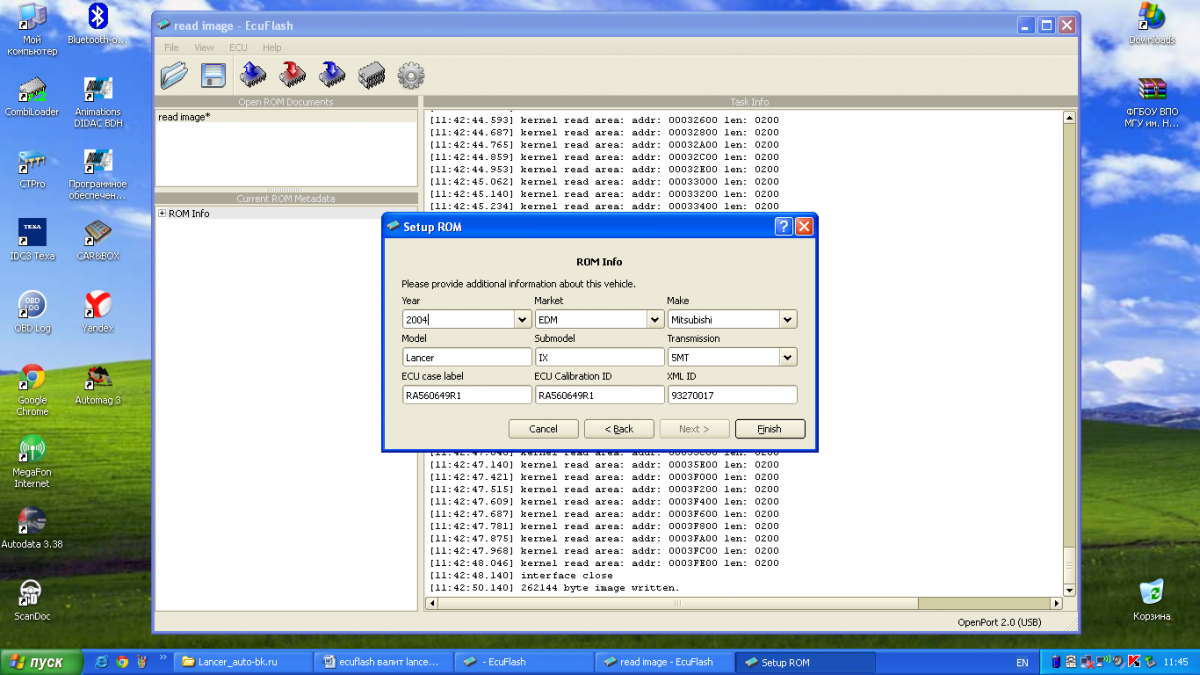Expand the ROM Info tree node

(162, 214)
